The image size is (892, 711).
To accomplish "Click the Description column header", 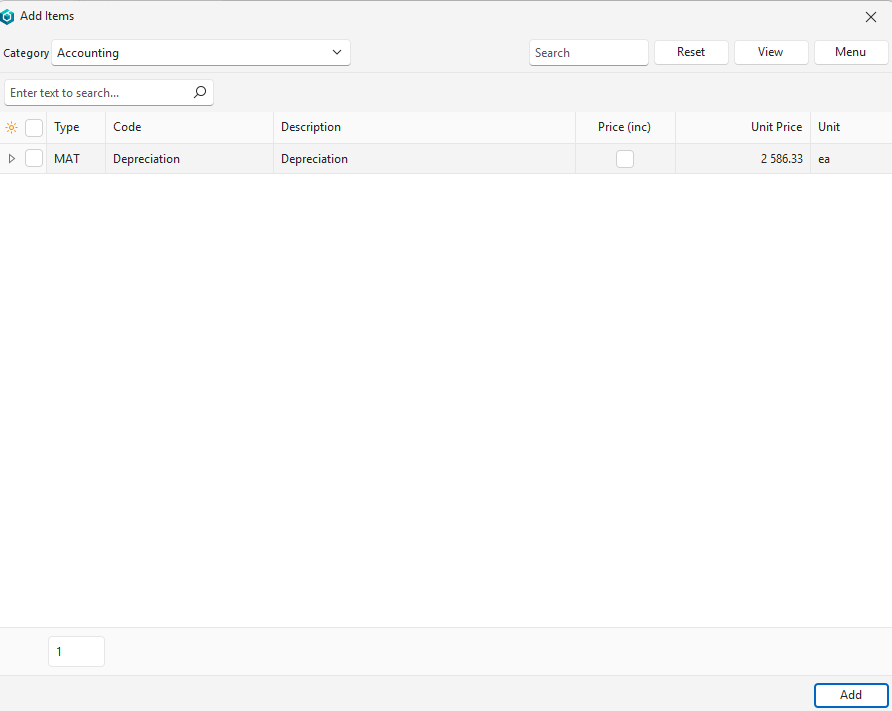I will point(423,127).
